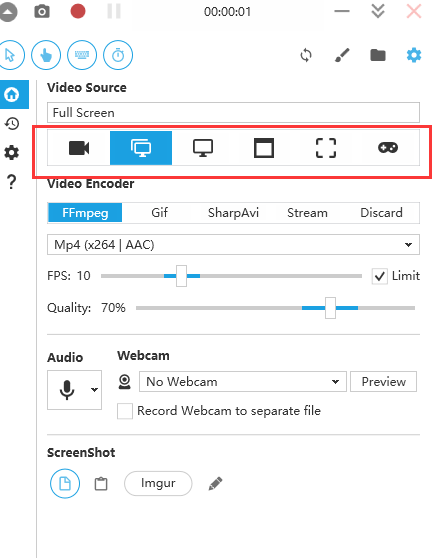Expand the Mp4 (x264 | AAC) codec dropdown

click(233, 245)
